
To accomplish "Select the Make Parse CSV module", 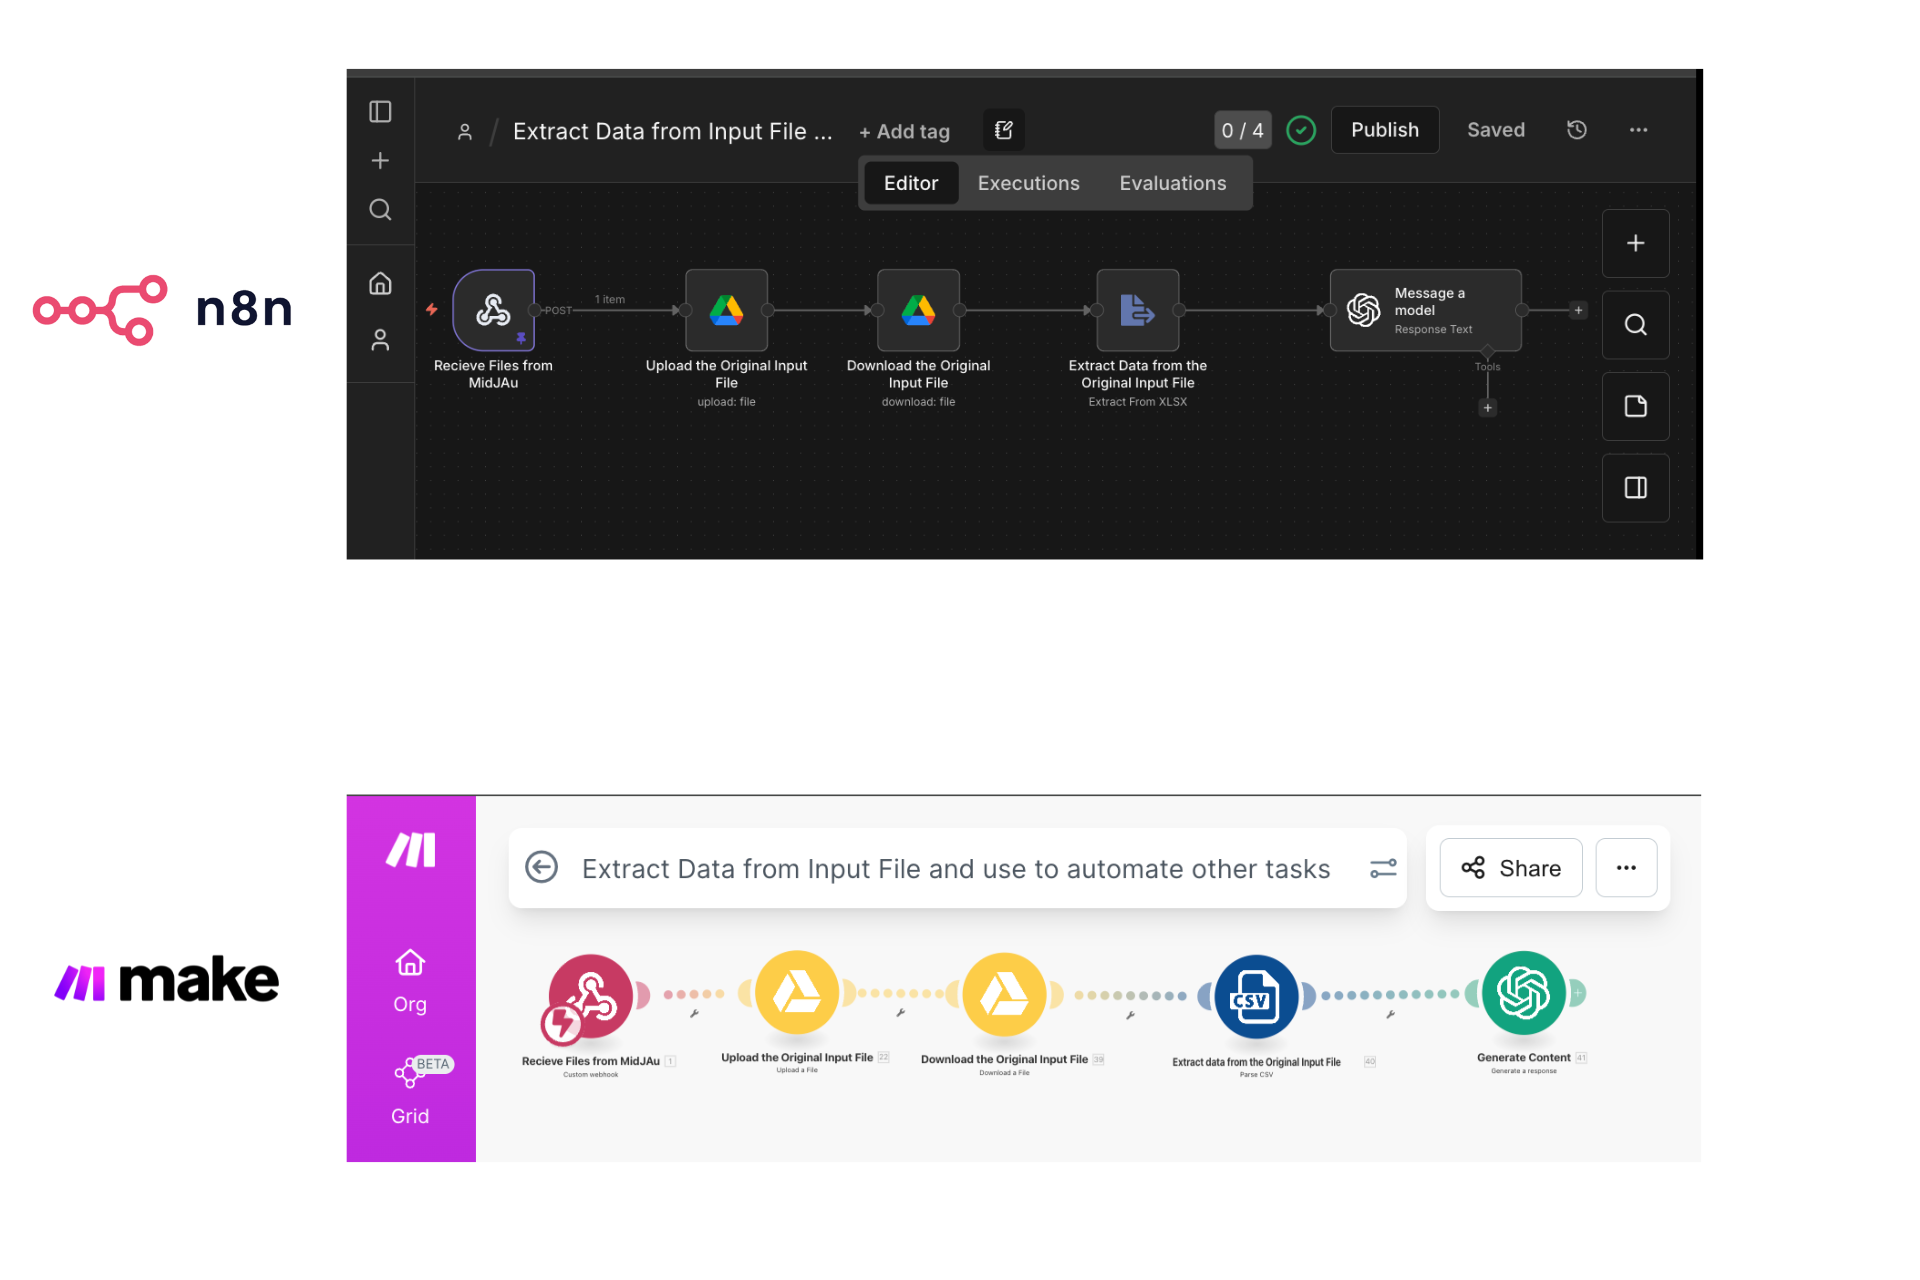I will coord(1256,996).
